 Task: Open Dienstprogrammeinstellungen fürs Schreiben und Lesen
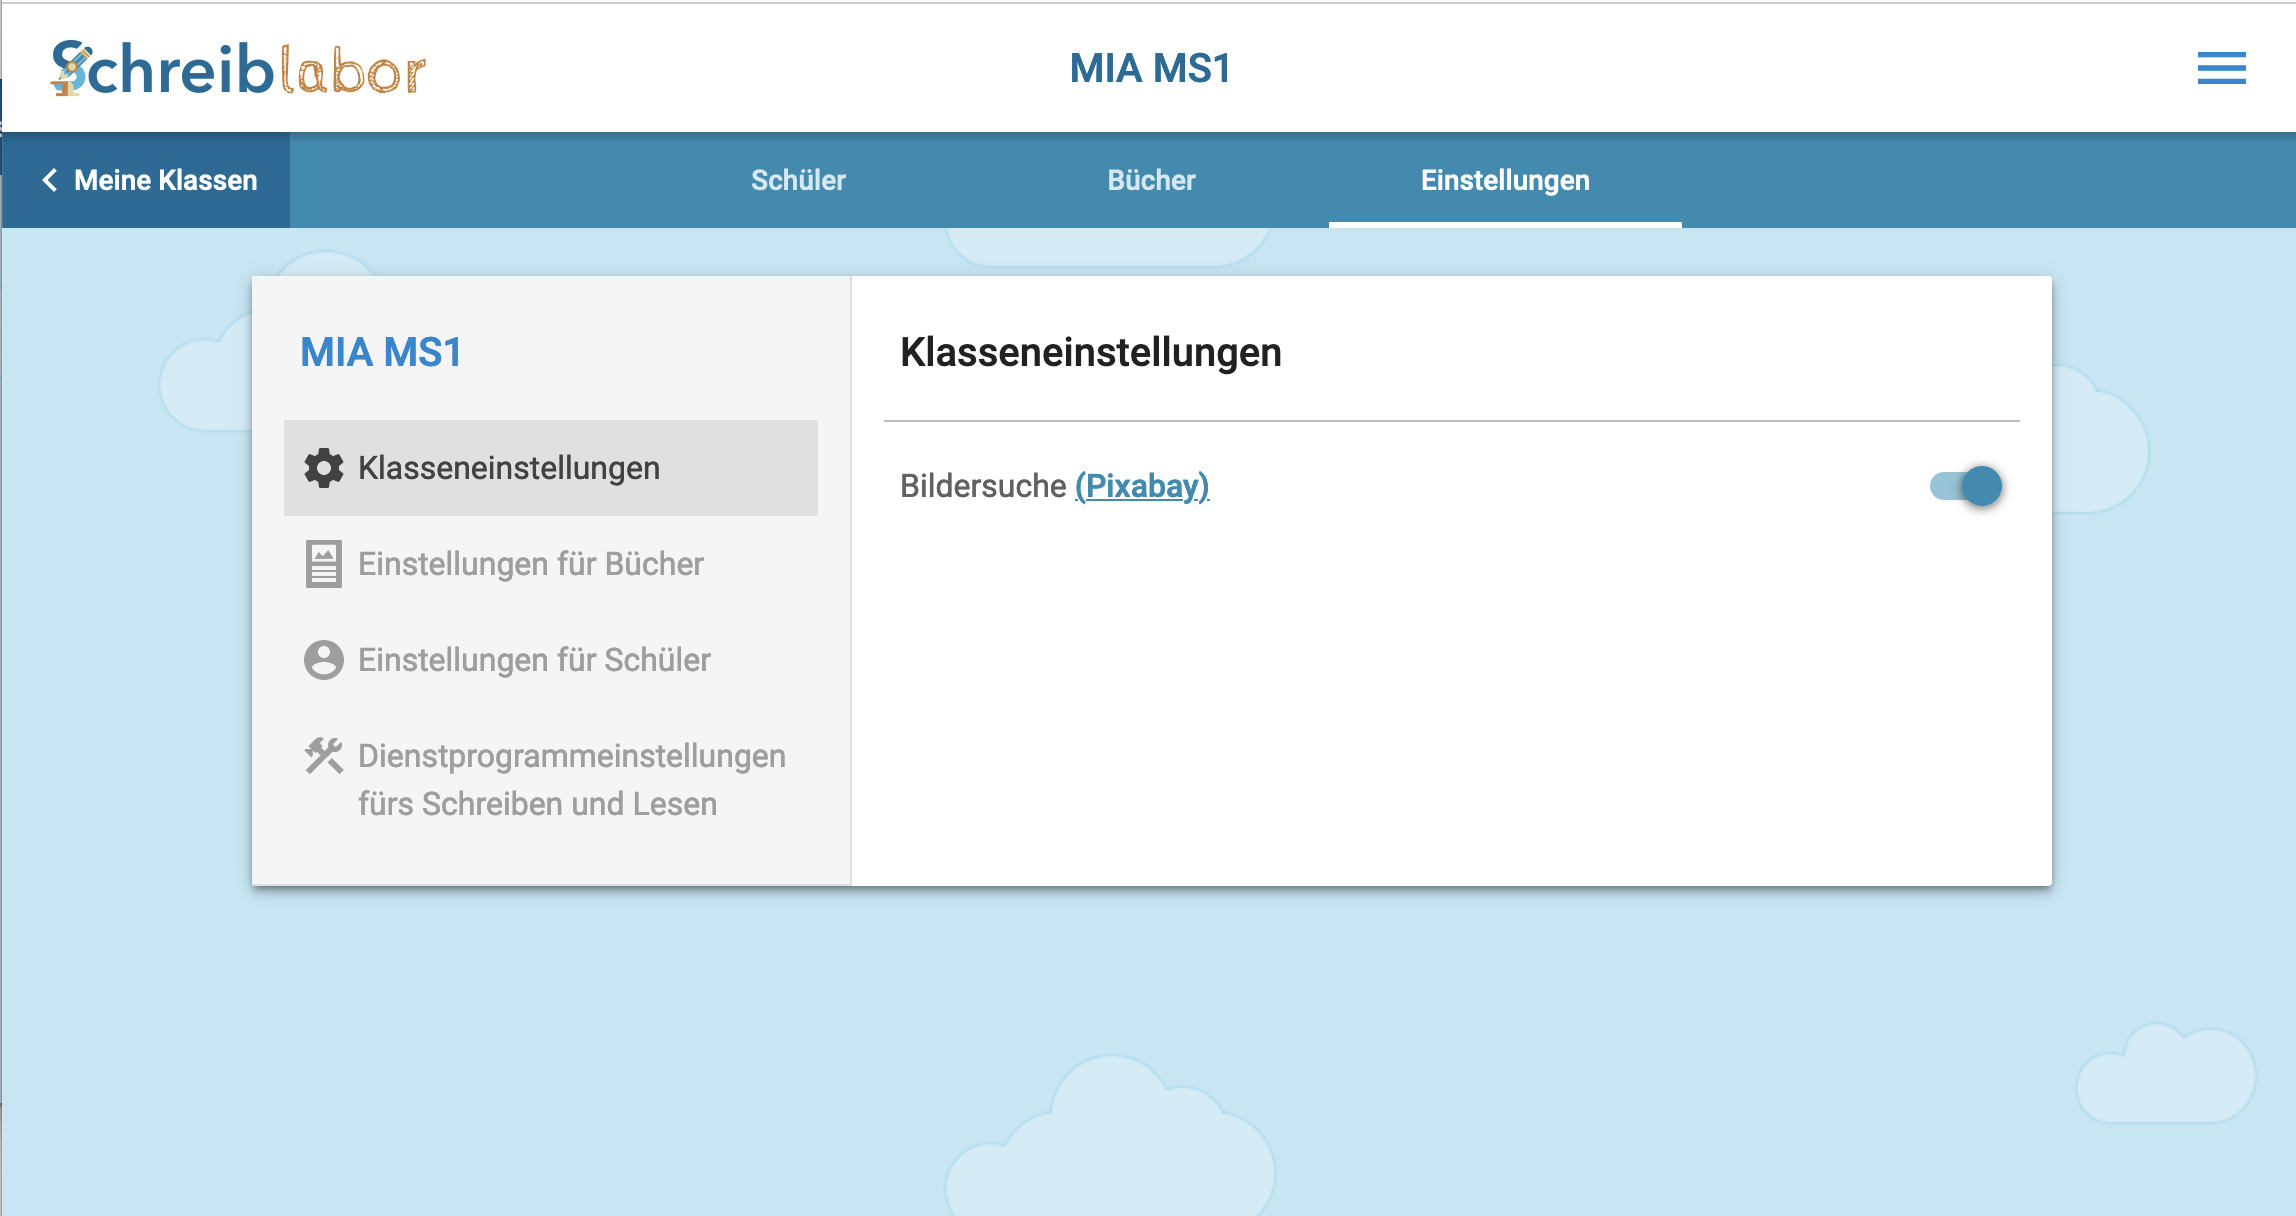[571, 780]
